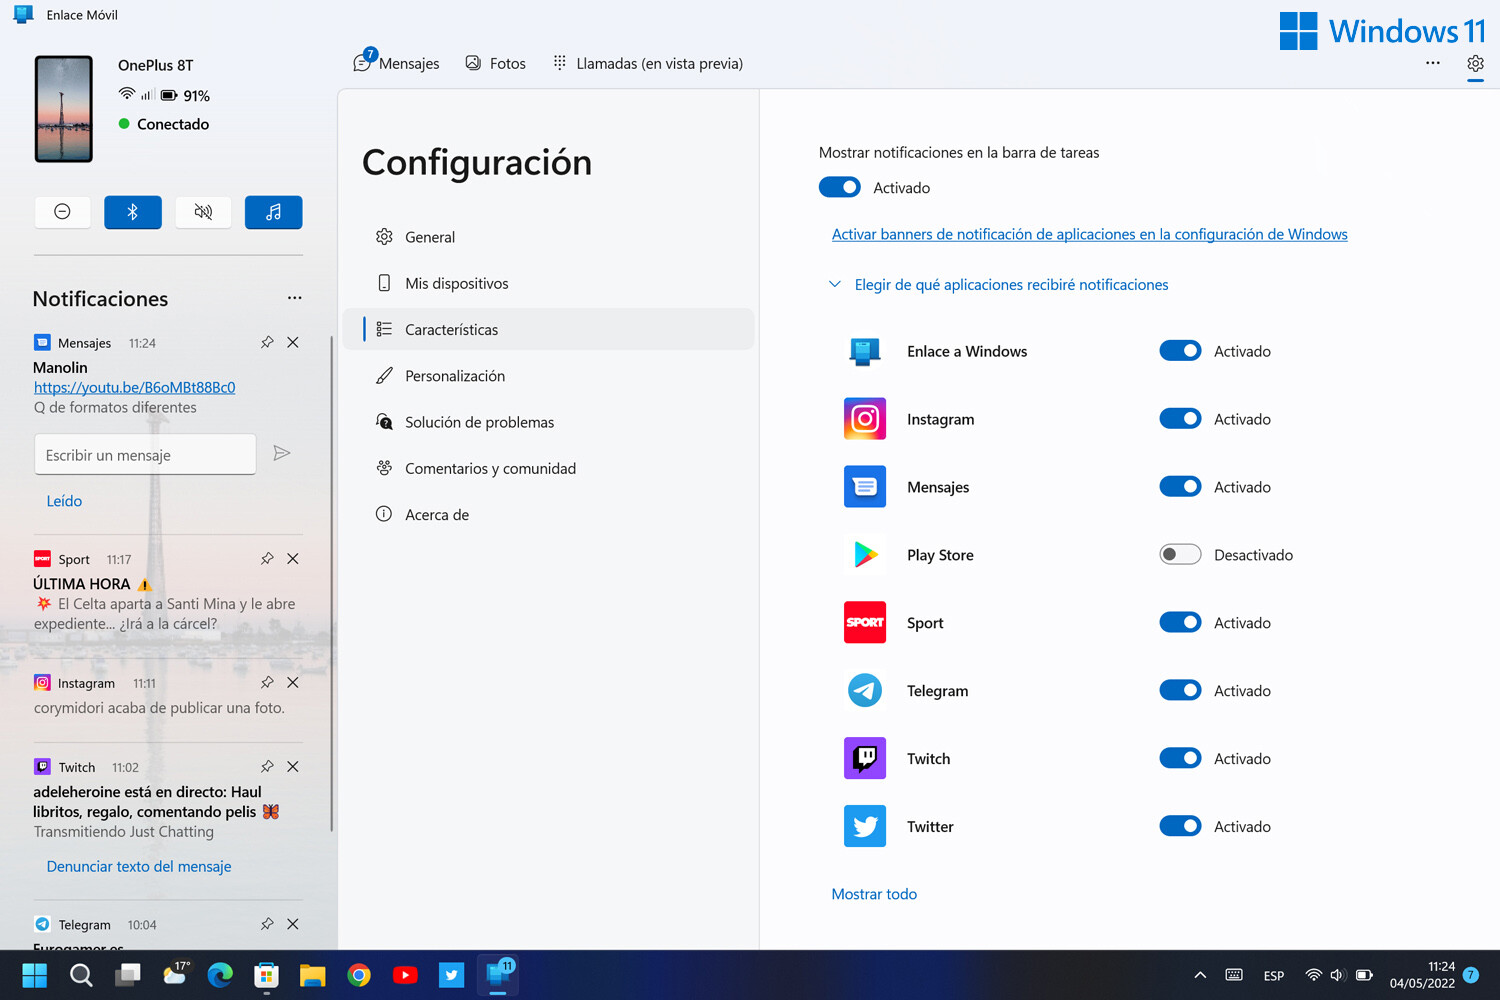Click Sport app icon in list
This screenshot has width=1500, height=1000.
pos(865,622)
